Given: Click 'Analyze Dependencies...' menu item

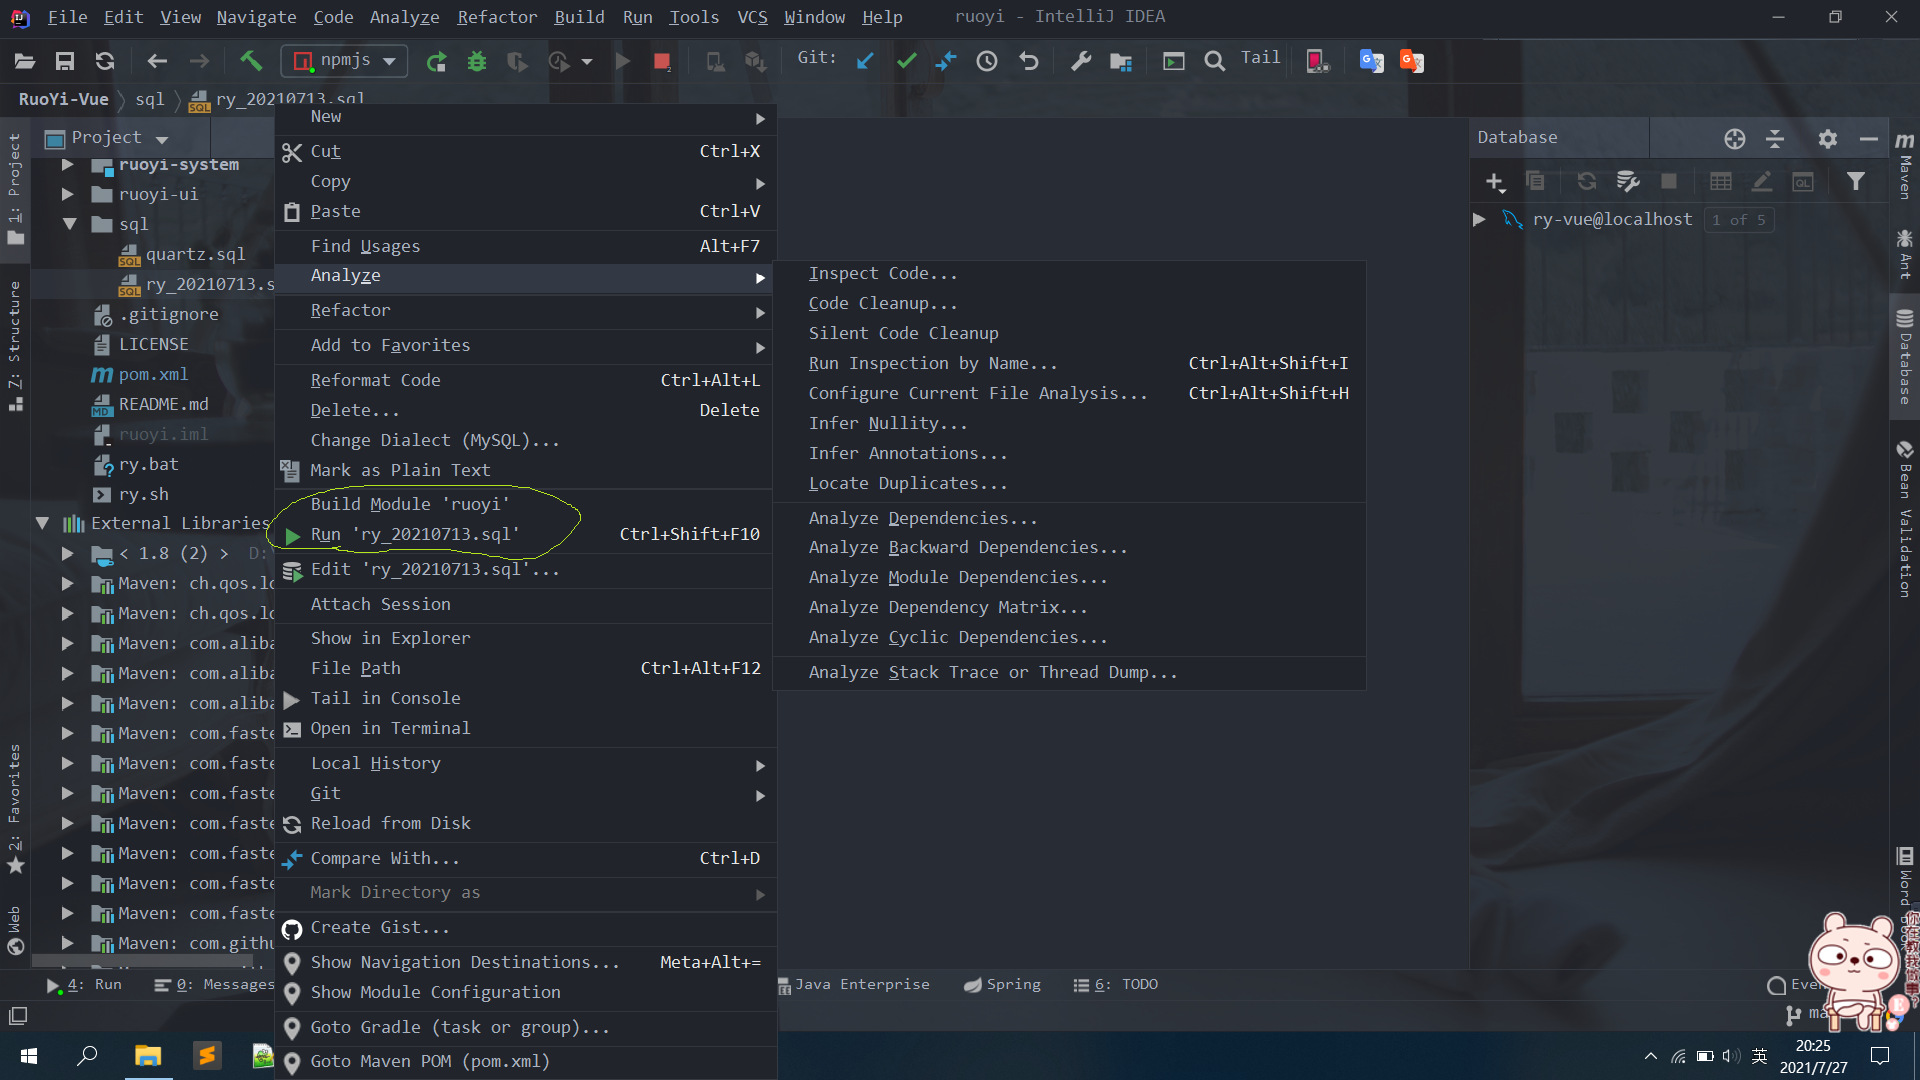Looking at the screenshot, I should coord(924,517).
